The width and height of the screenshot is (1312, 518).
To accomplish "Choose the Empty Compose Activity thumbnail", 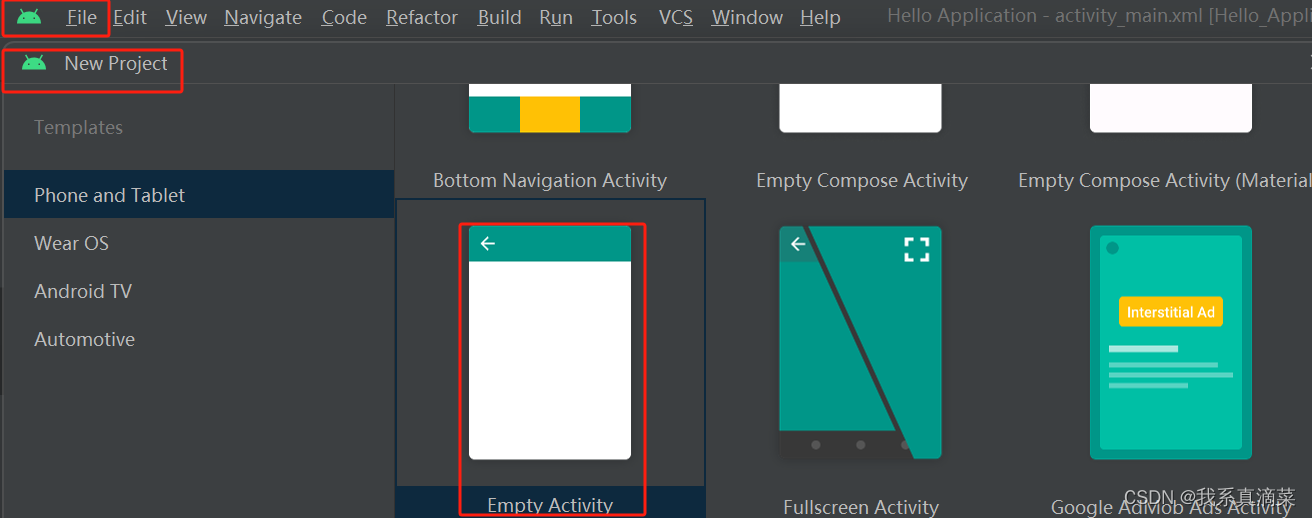I will pos(860,108).
